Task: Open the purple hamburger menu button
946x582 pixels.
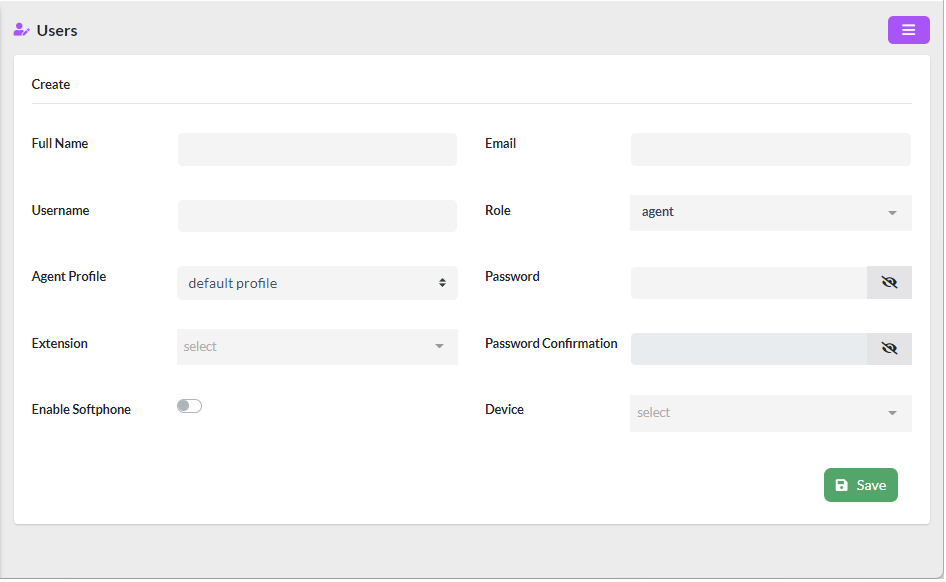Action: coord(908,30)
